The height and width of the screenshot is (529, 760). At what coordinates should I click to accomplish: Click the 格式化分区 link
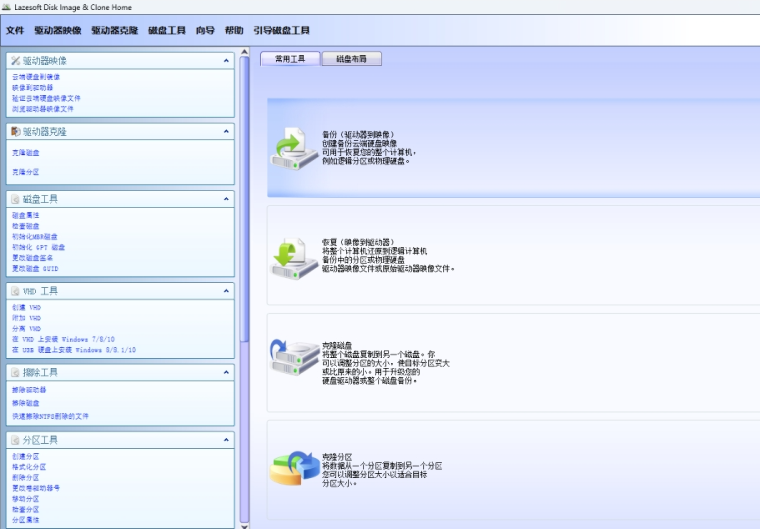(x=29, y=467)
